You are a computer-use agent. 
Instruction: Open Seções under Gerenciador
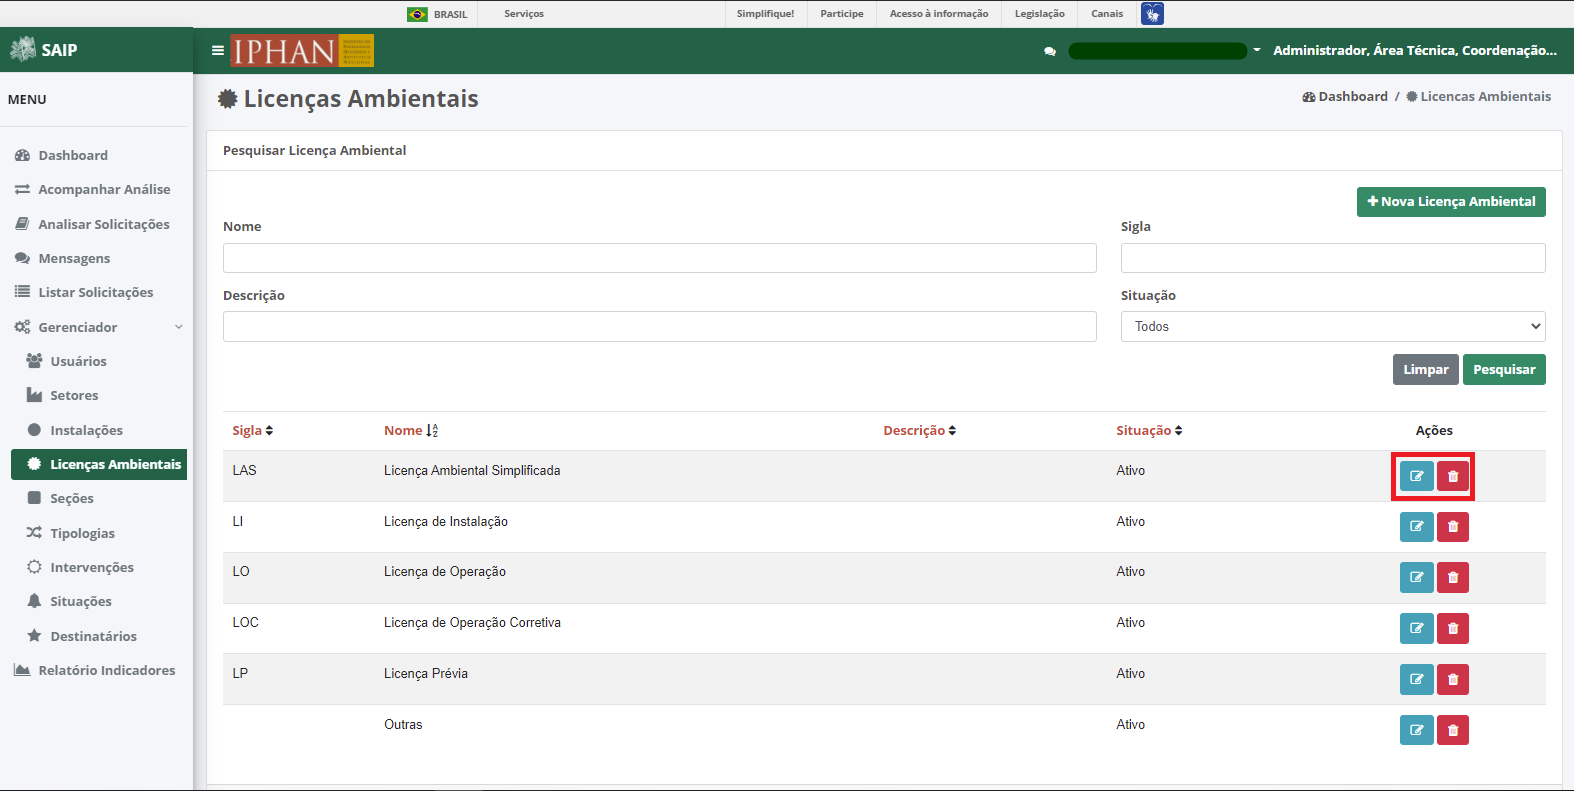(x=72, y=498)
